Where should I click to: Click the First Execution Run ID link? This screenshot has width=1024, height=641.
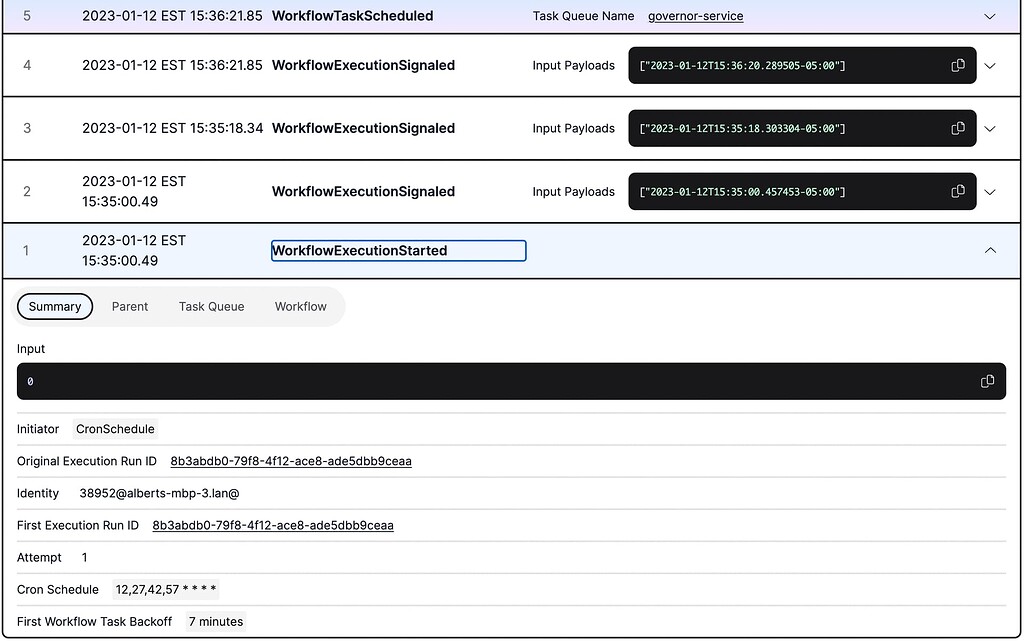(x=272, y=525)
